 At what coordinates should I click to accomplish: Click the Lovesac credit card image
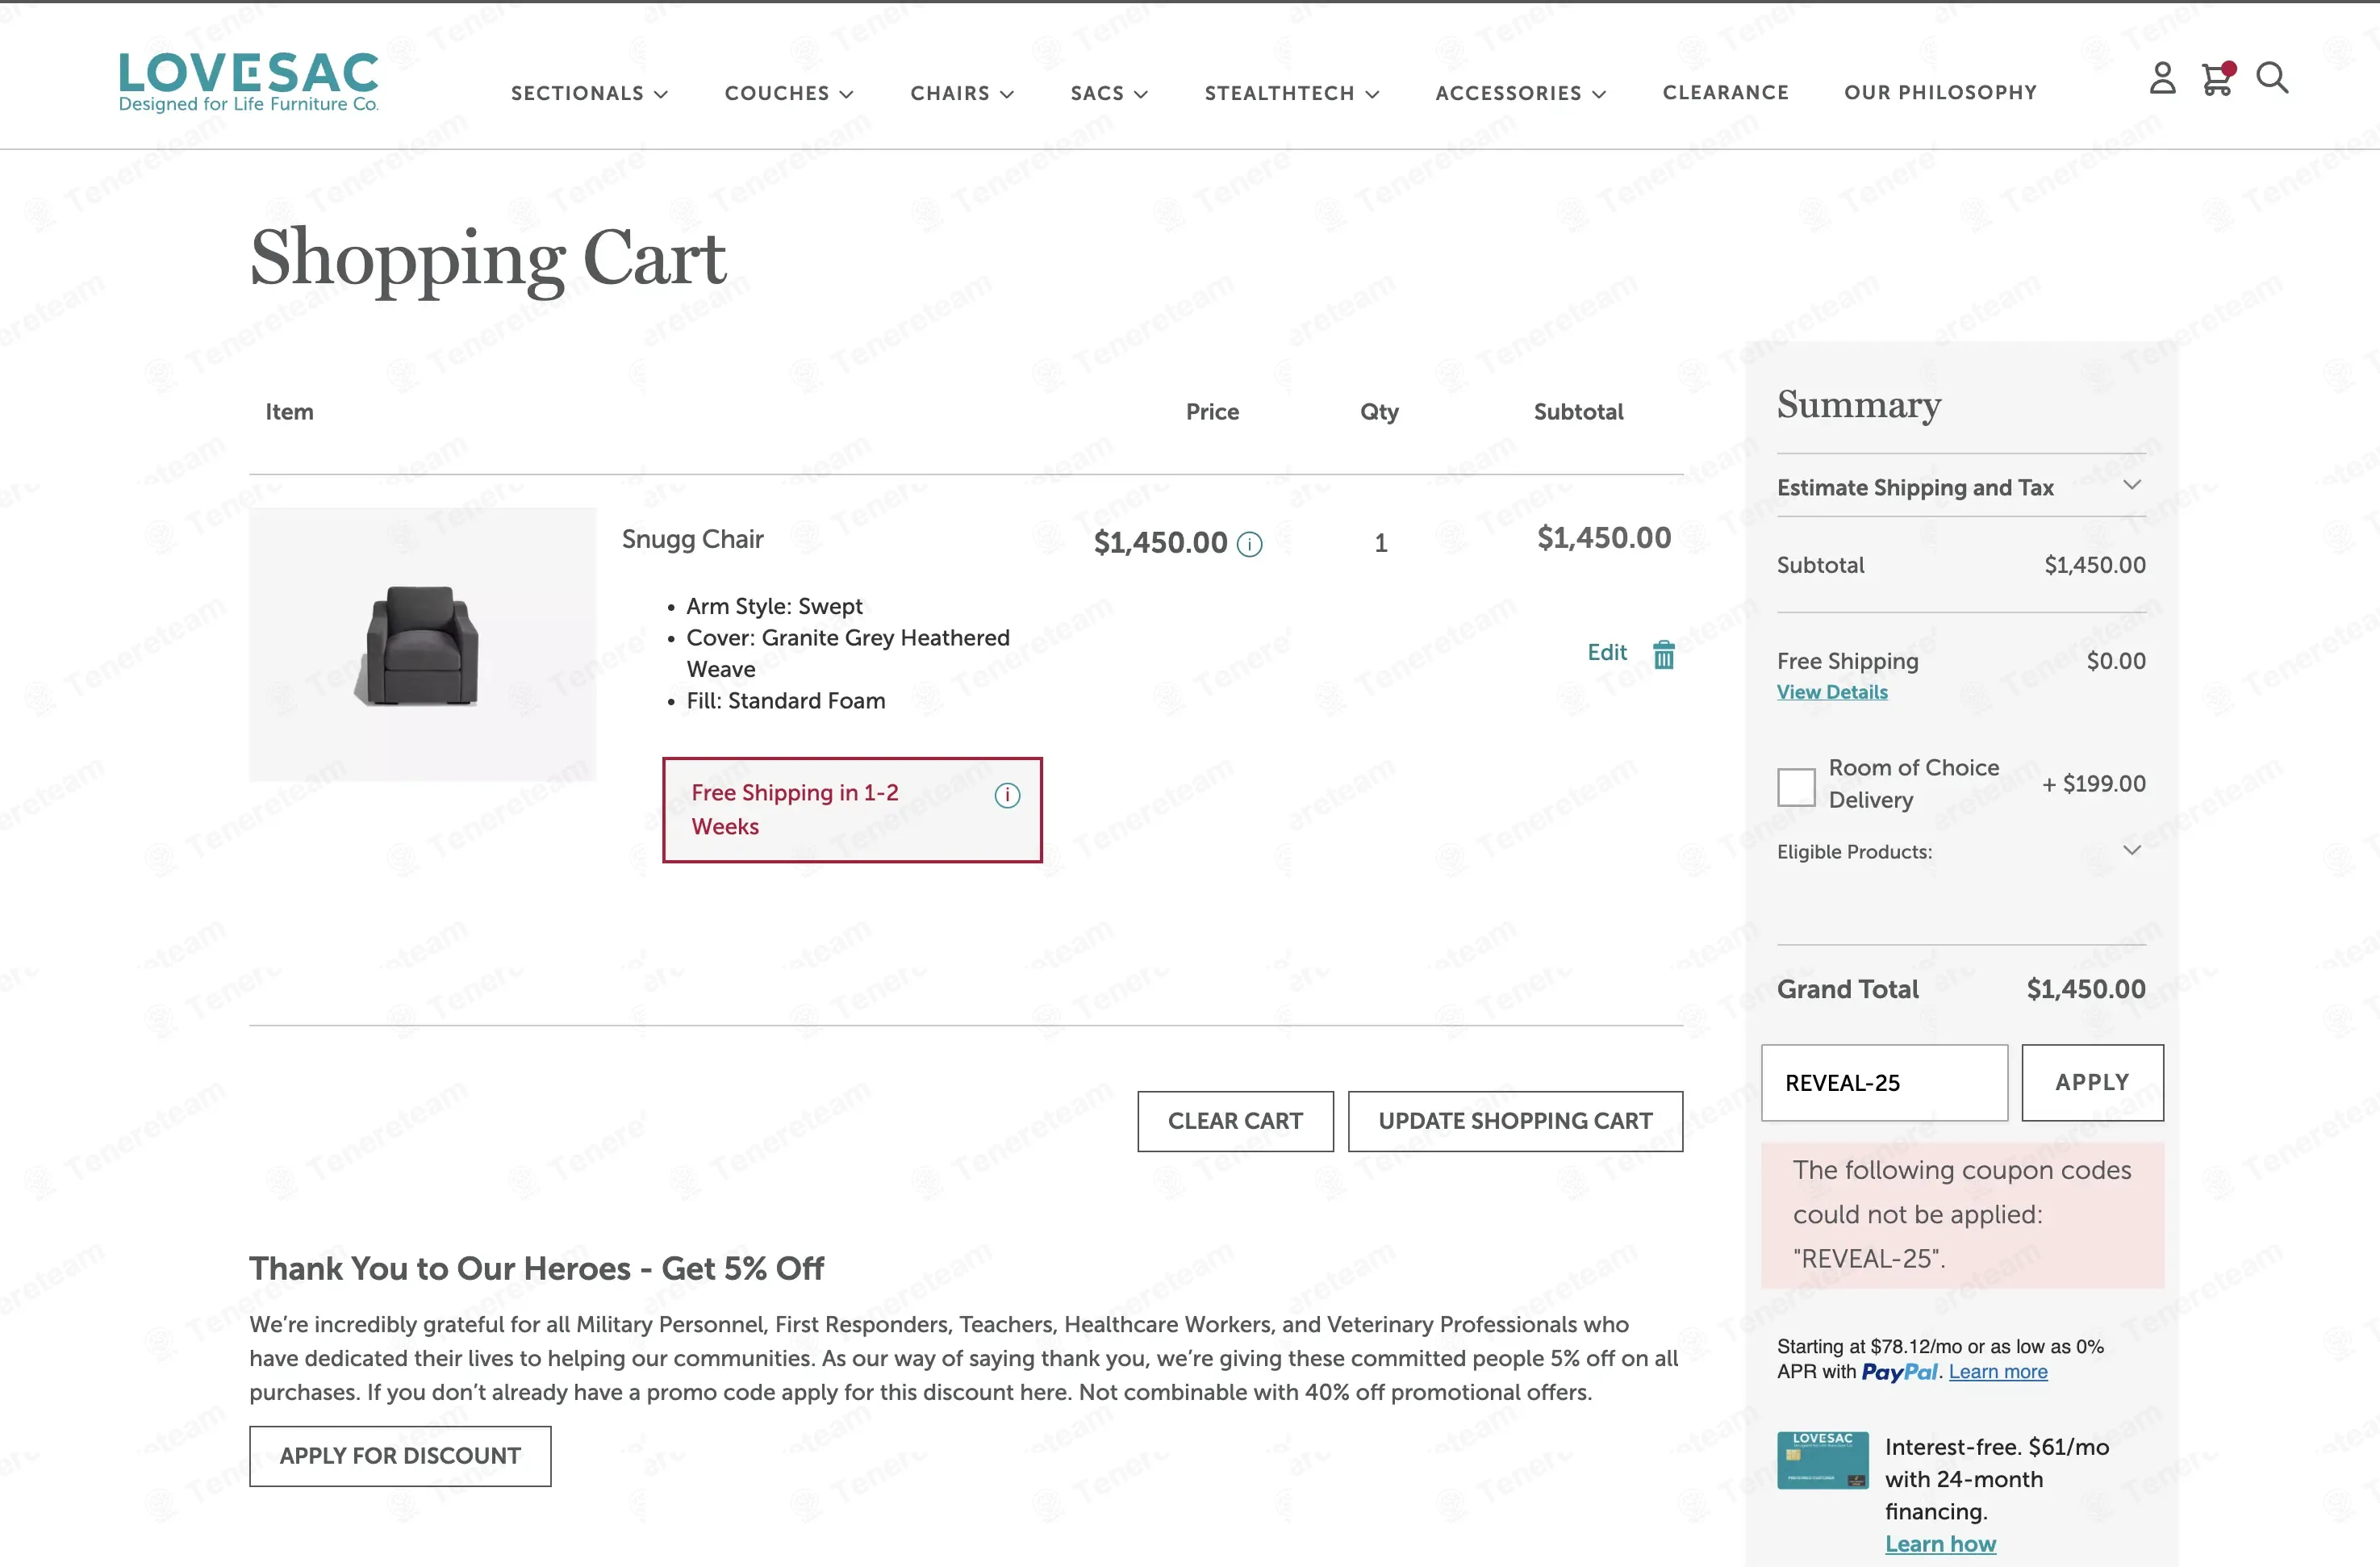point(1822,1460)
